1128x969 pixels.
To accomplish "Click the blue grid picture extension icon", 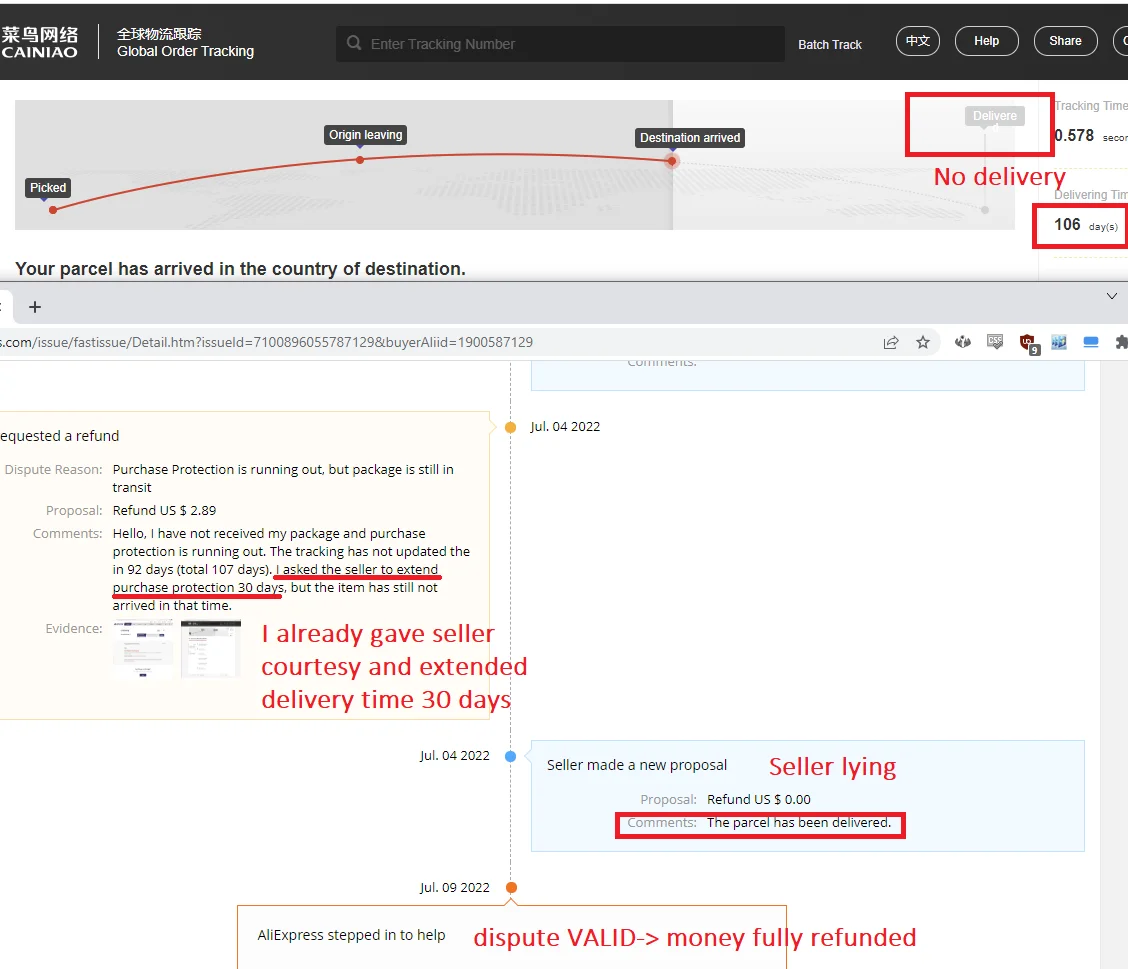I will tap(1059, 342).
